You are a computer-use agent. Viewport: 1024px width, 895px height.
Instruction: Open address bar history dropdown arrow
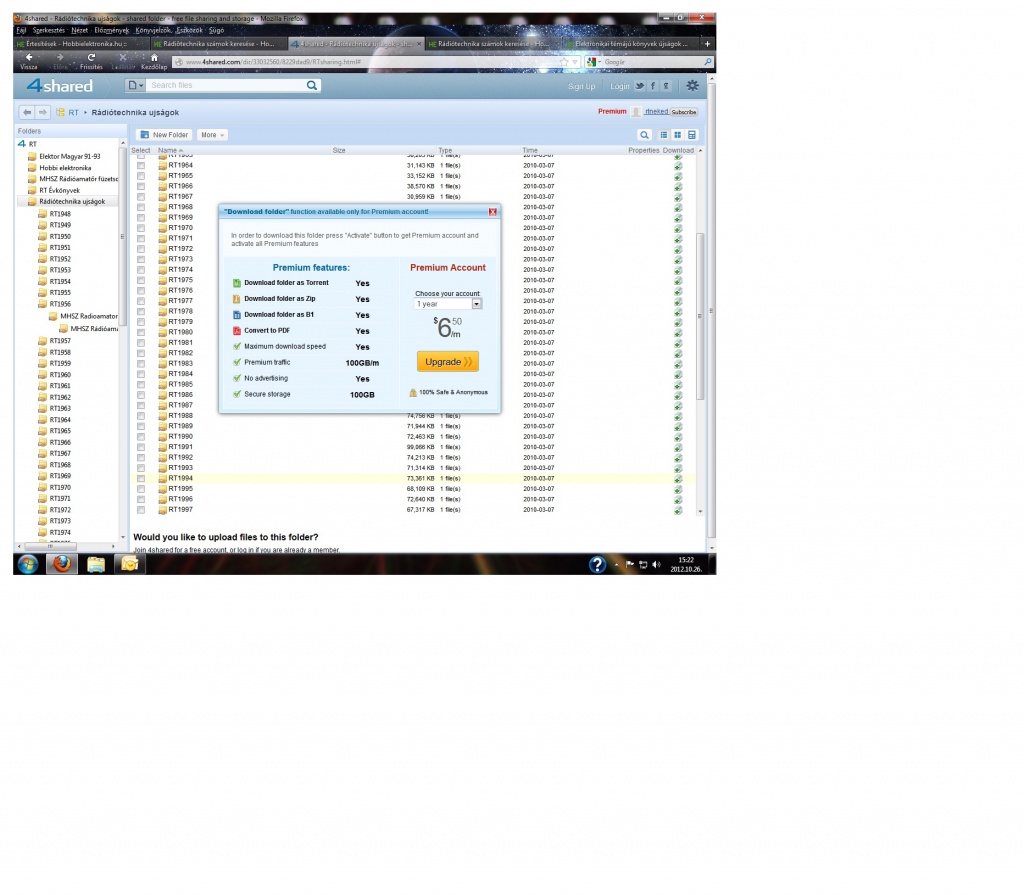point(575,62)
